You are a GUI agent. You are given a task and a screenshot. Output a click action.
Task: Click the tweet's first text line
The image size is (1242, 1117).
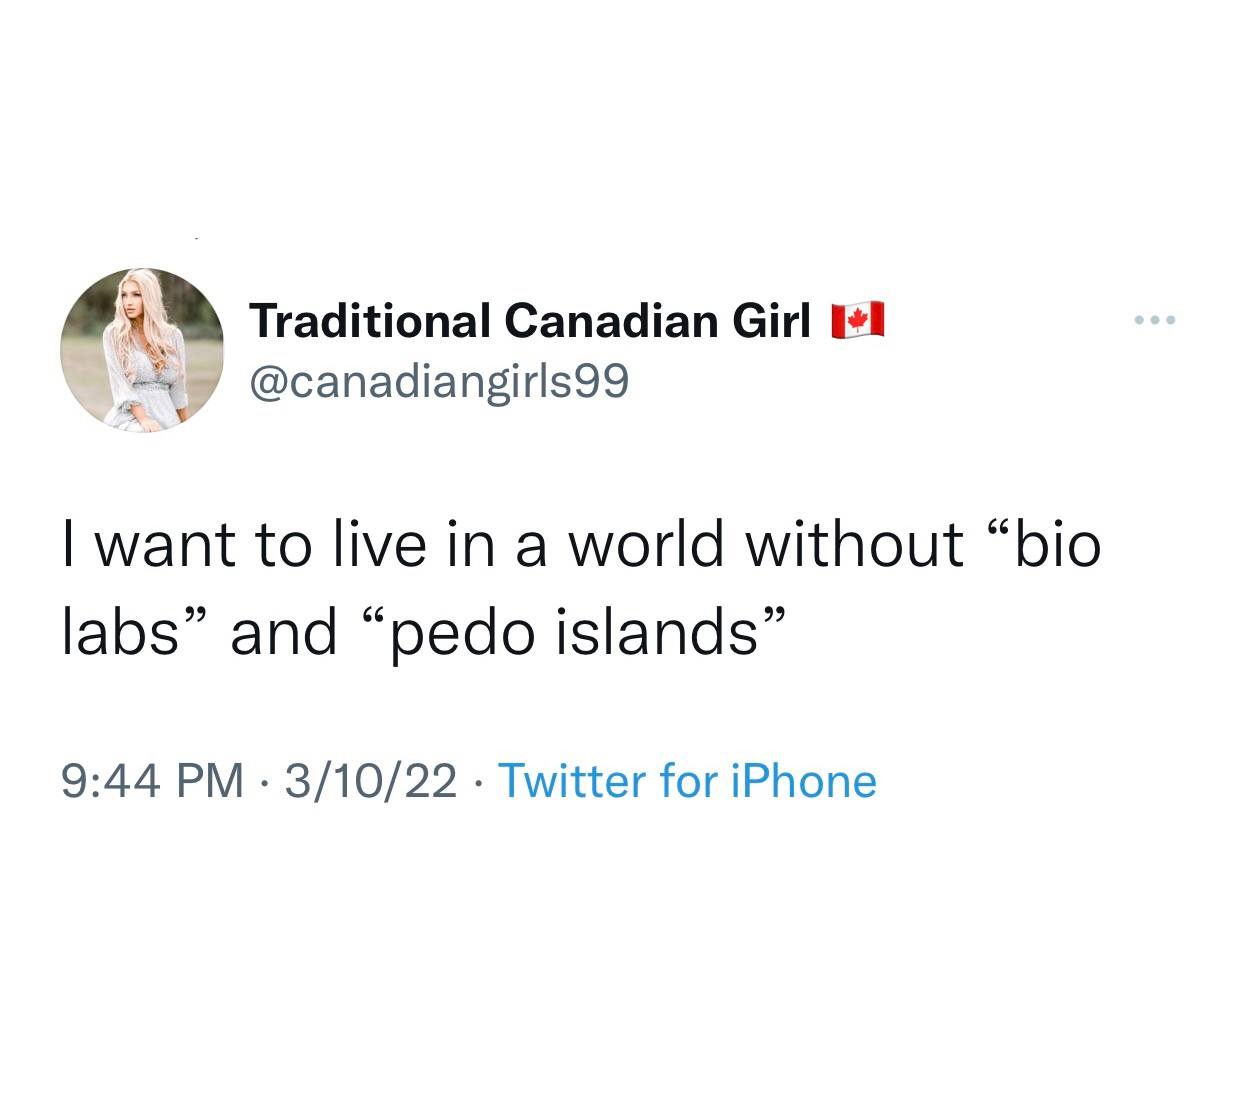tap(580, 545)
